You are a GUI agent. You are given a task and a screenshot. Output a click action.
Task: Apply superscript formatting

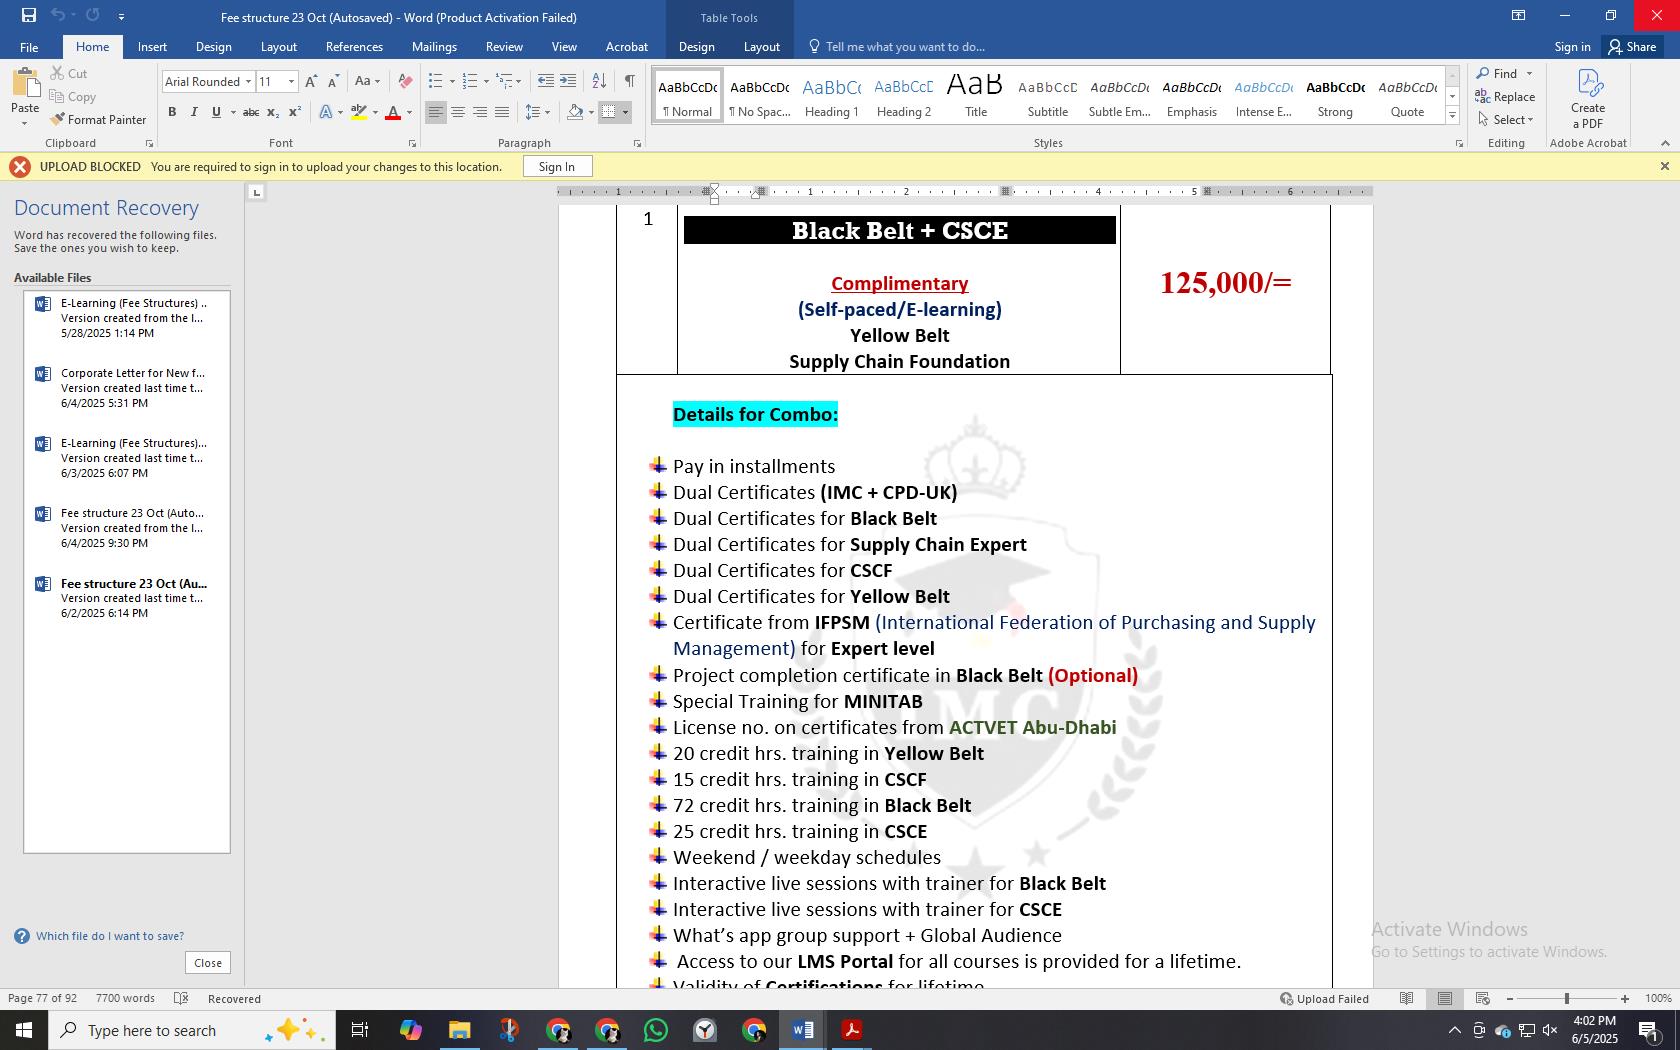coord(295,112)
